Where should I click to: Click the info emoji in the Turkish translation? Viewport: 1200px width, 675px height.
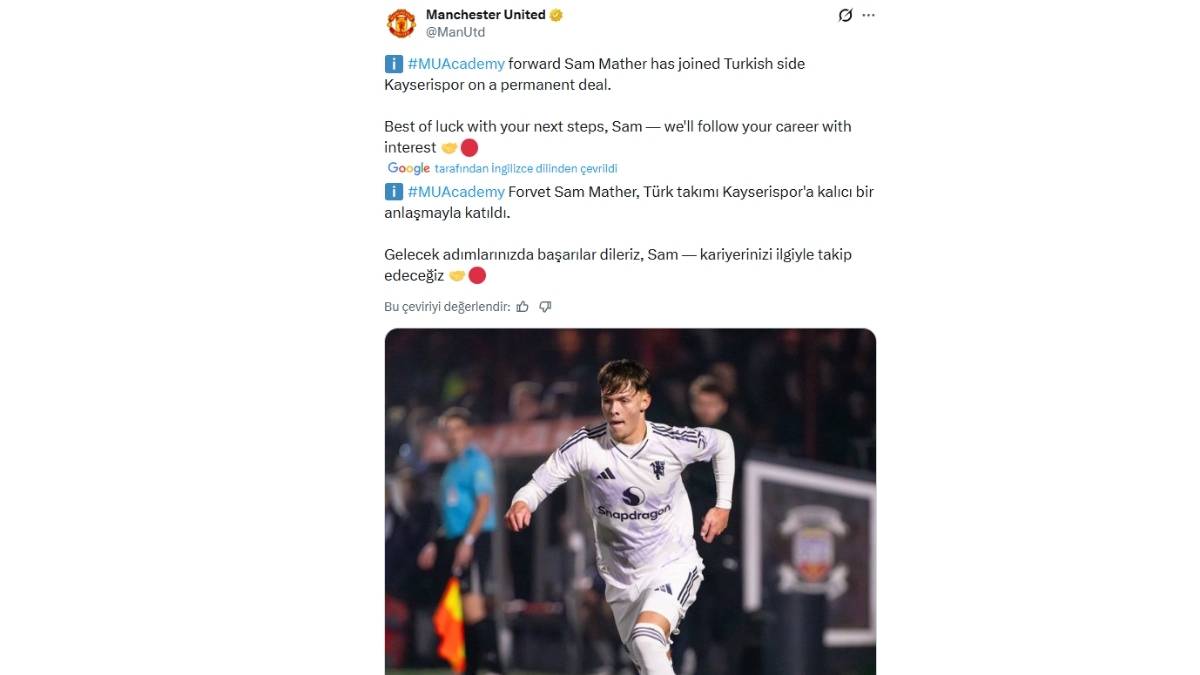(393, 191)
